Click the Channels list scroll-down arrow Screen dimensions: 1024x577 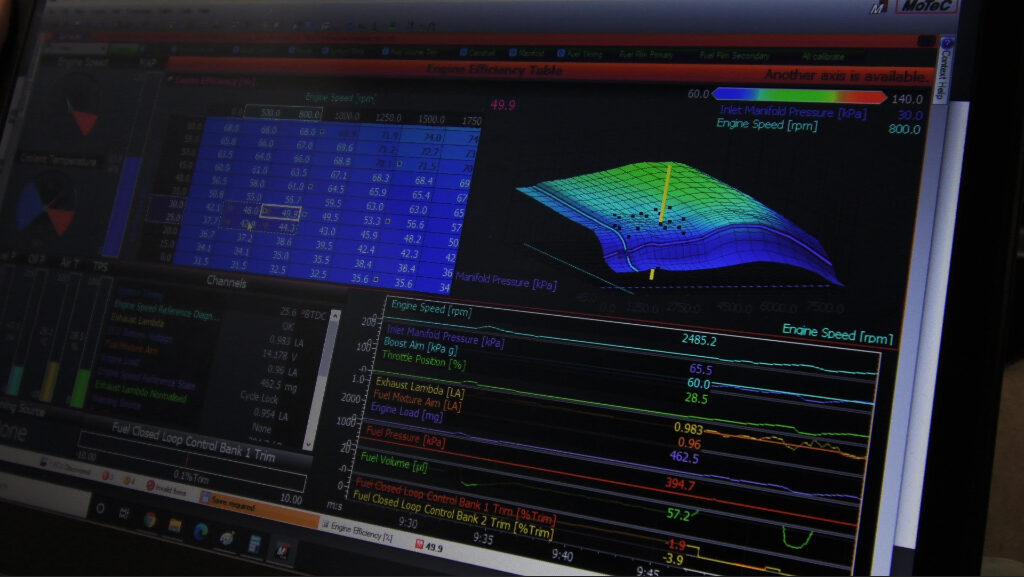point(309,444)
